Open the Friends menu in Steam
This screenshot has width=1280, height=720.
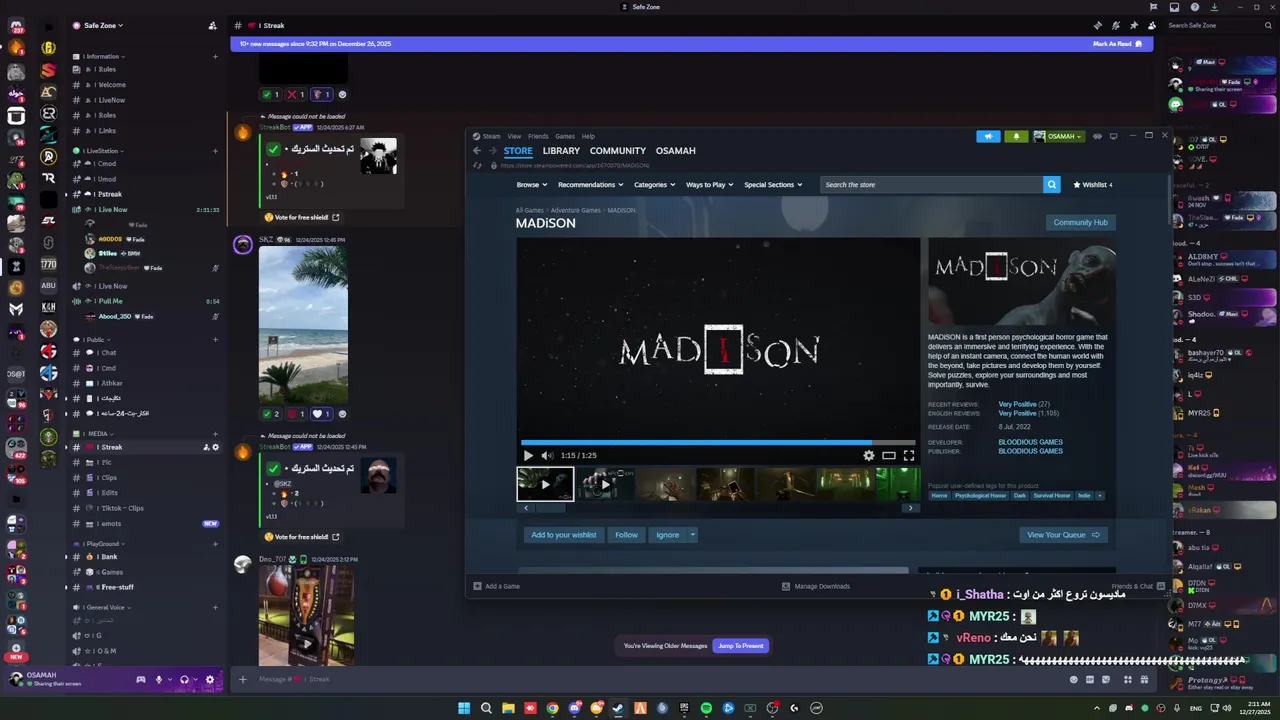(538, 136)
